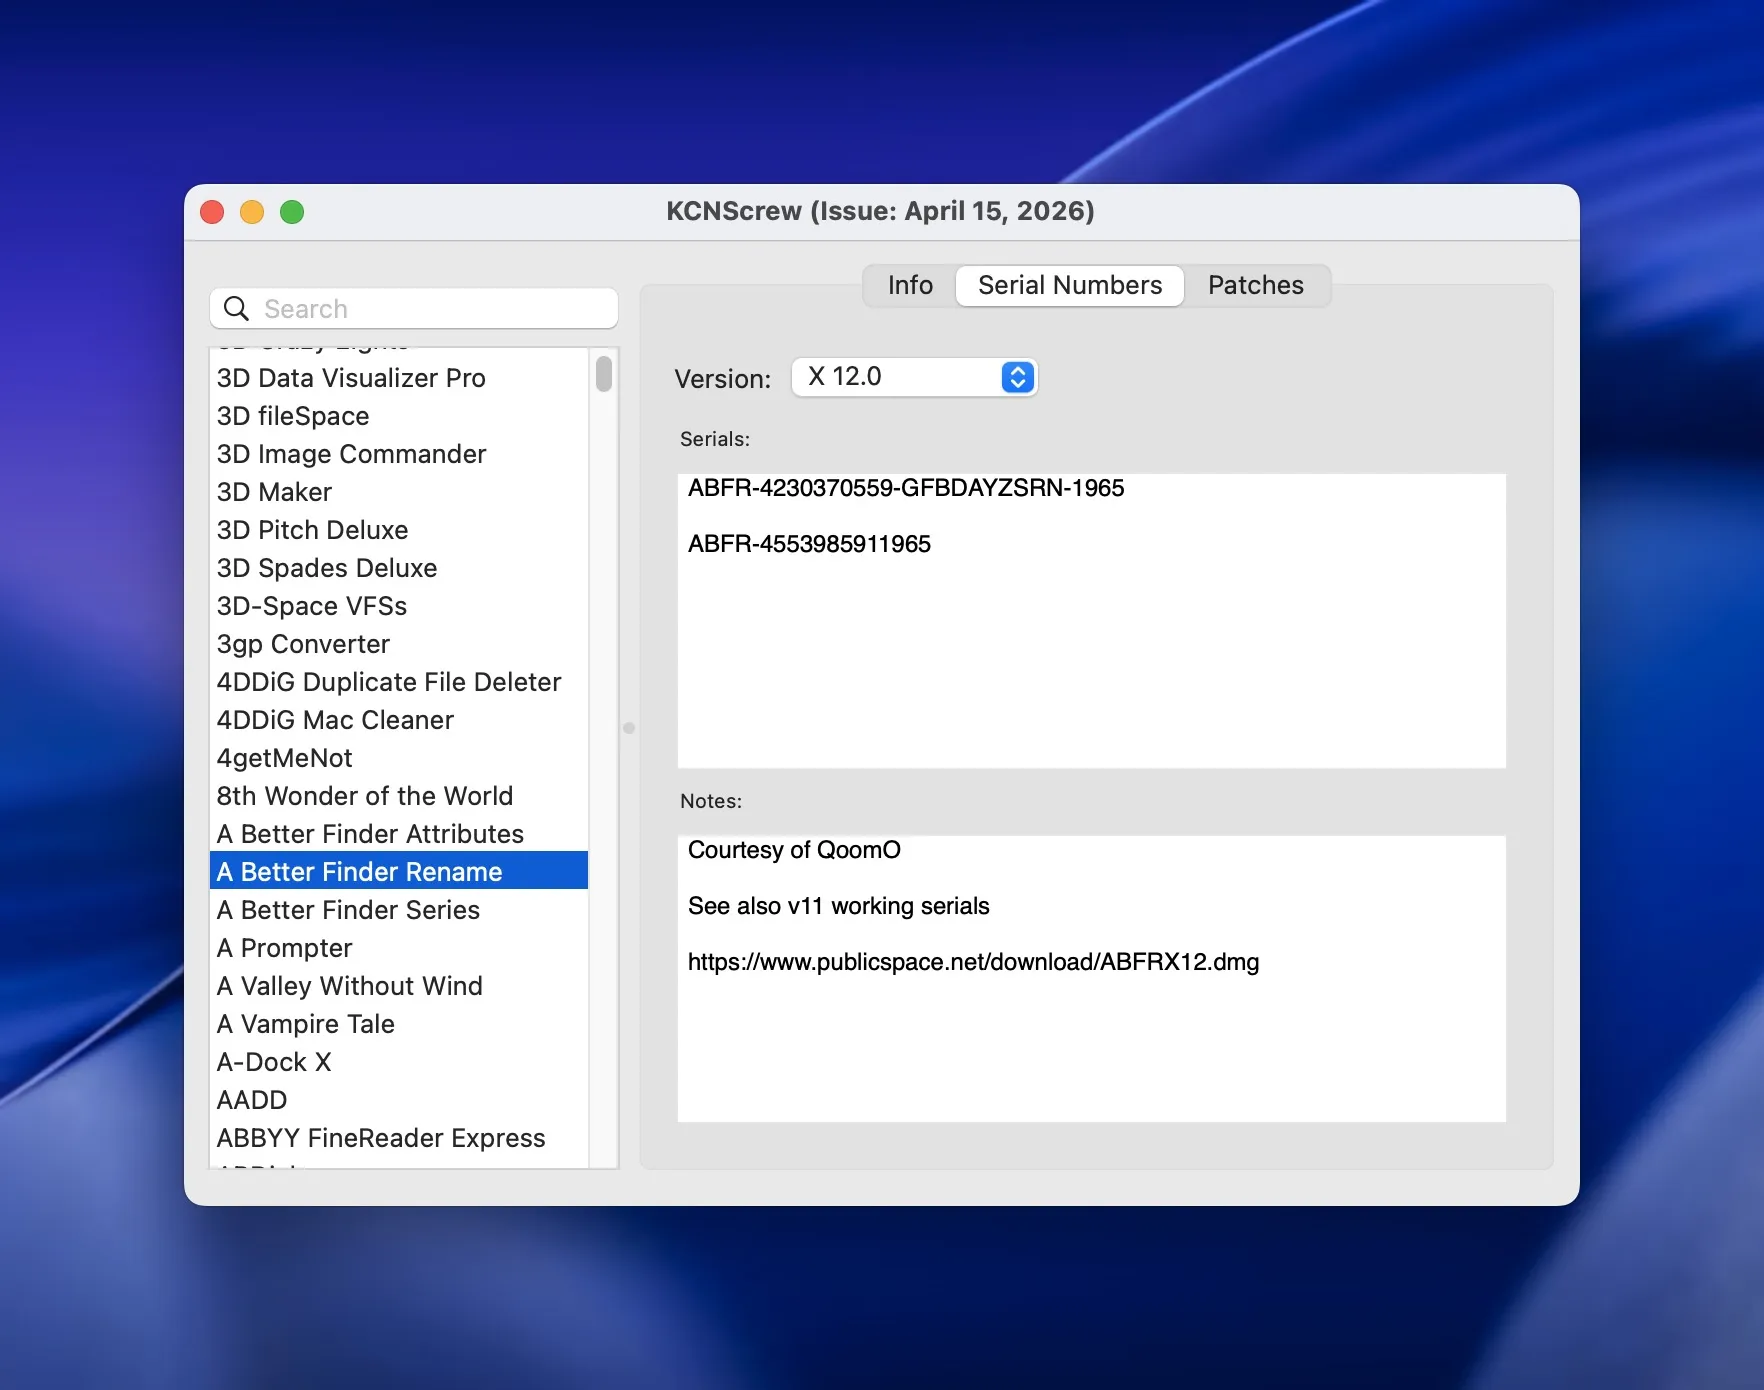The width and height of the screenshot is (1764, 1390).
Task: Select 3D Data Visualizer Pro in list
Action: 399,378
